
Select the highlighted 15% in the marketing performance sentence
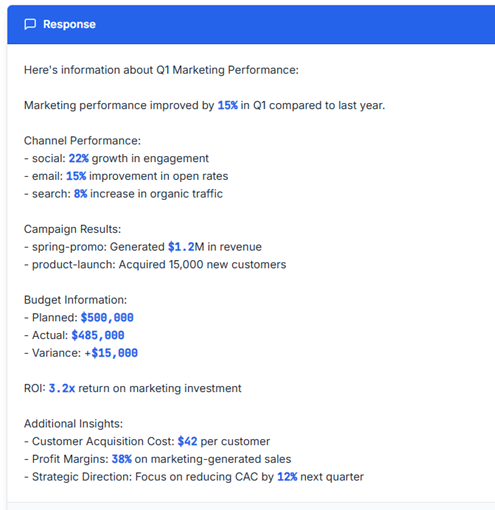click(228, 105)
